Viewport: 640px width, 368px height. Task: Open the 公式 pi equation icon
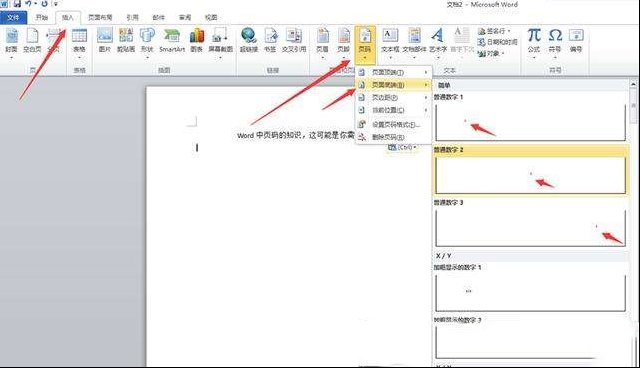[x=533, y=43]
